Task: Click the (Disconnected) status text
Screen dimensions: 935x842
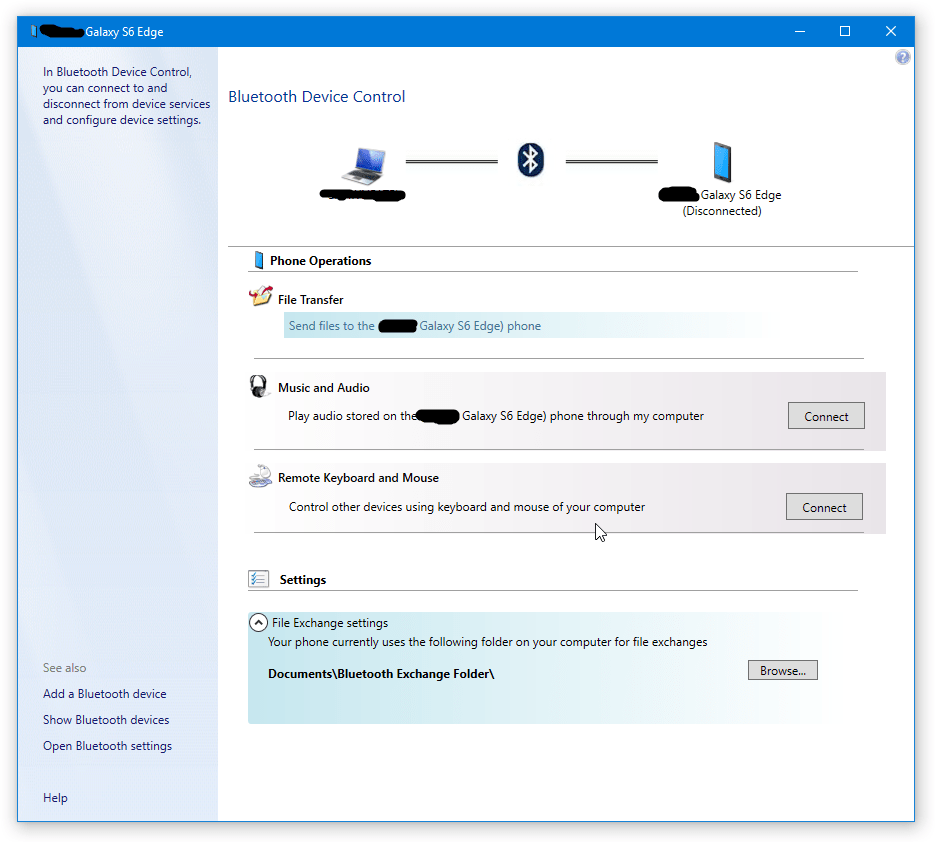Action: pos(722,211)
